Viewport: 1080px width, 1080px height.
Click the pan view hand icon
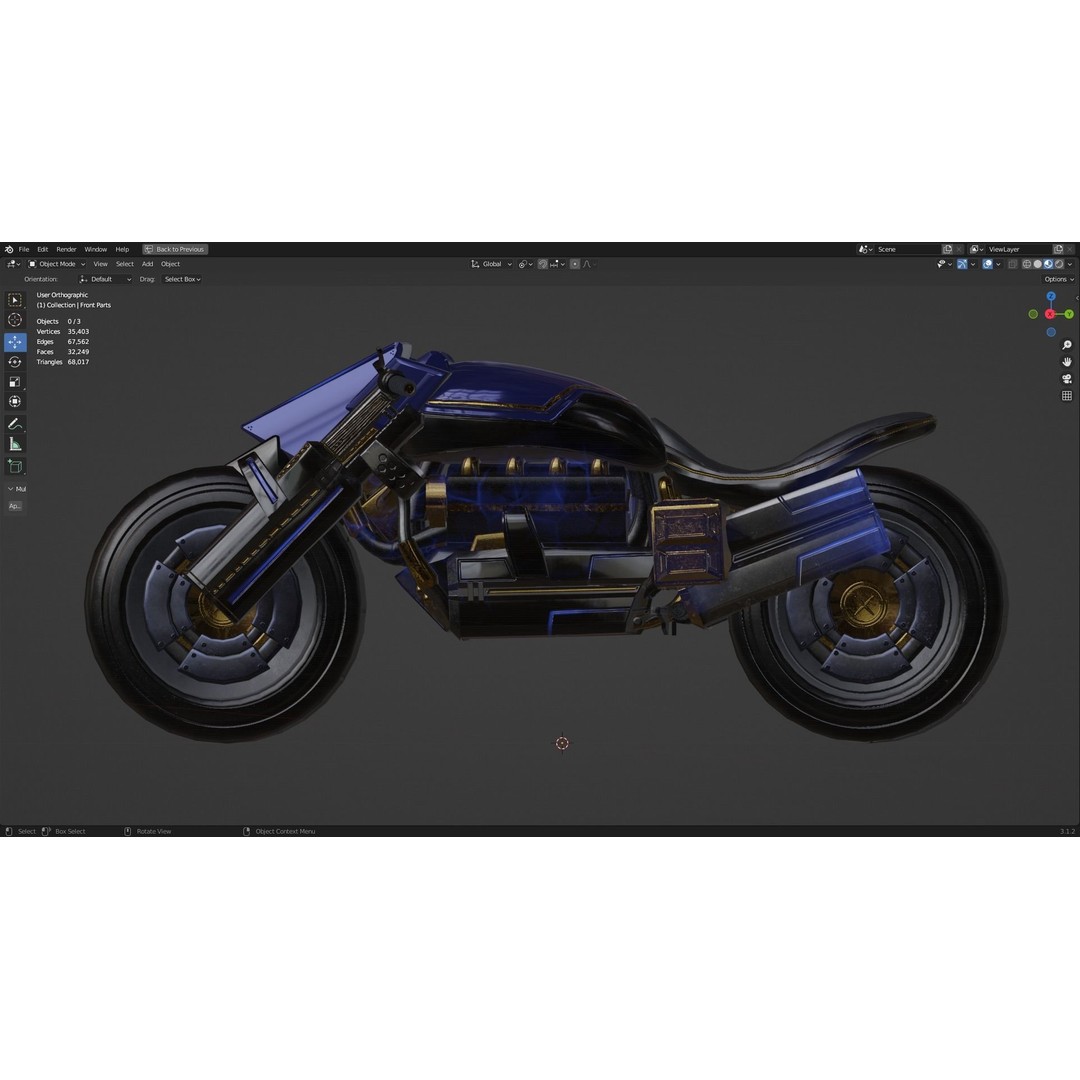click(1067, 362)
